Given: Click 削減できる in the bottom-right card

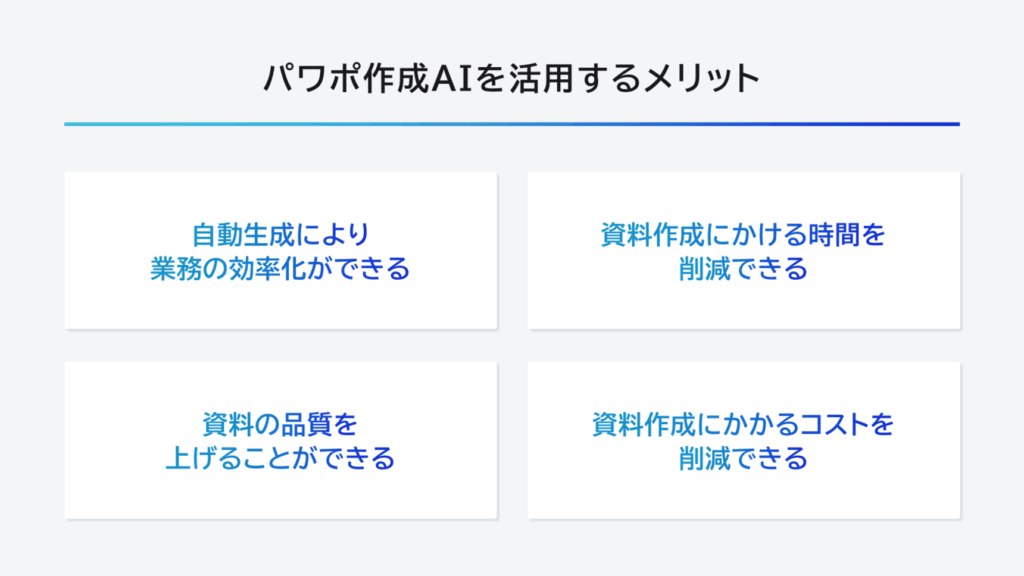Looking at the screenshot, I should [x=743, y=459].
